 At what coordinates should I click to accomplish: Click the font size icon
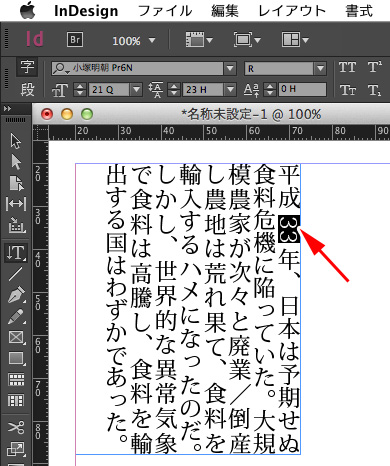click(x=60, y=90)
